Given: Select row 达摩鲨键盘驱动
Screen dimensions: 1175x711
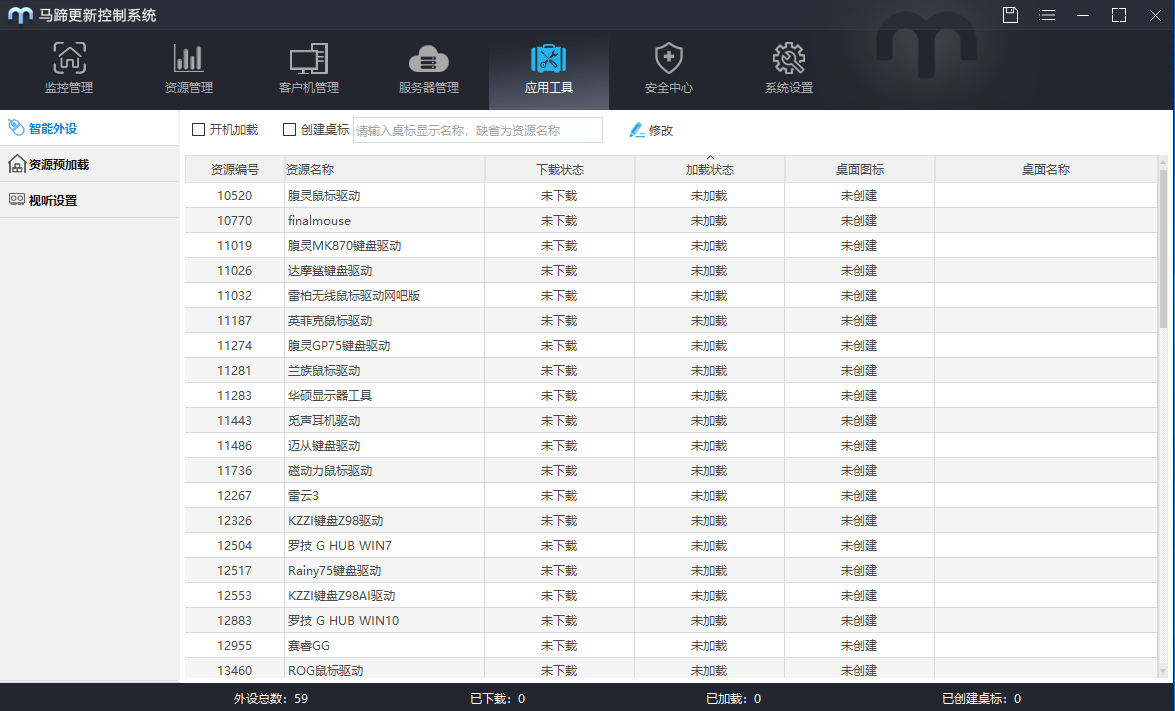Looking at the screenshot, I should point(671,270).
